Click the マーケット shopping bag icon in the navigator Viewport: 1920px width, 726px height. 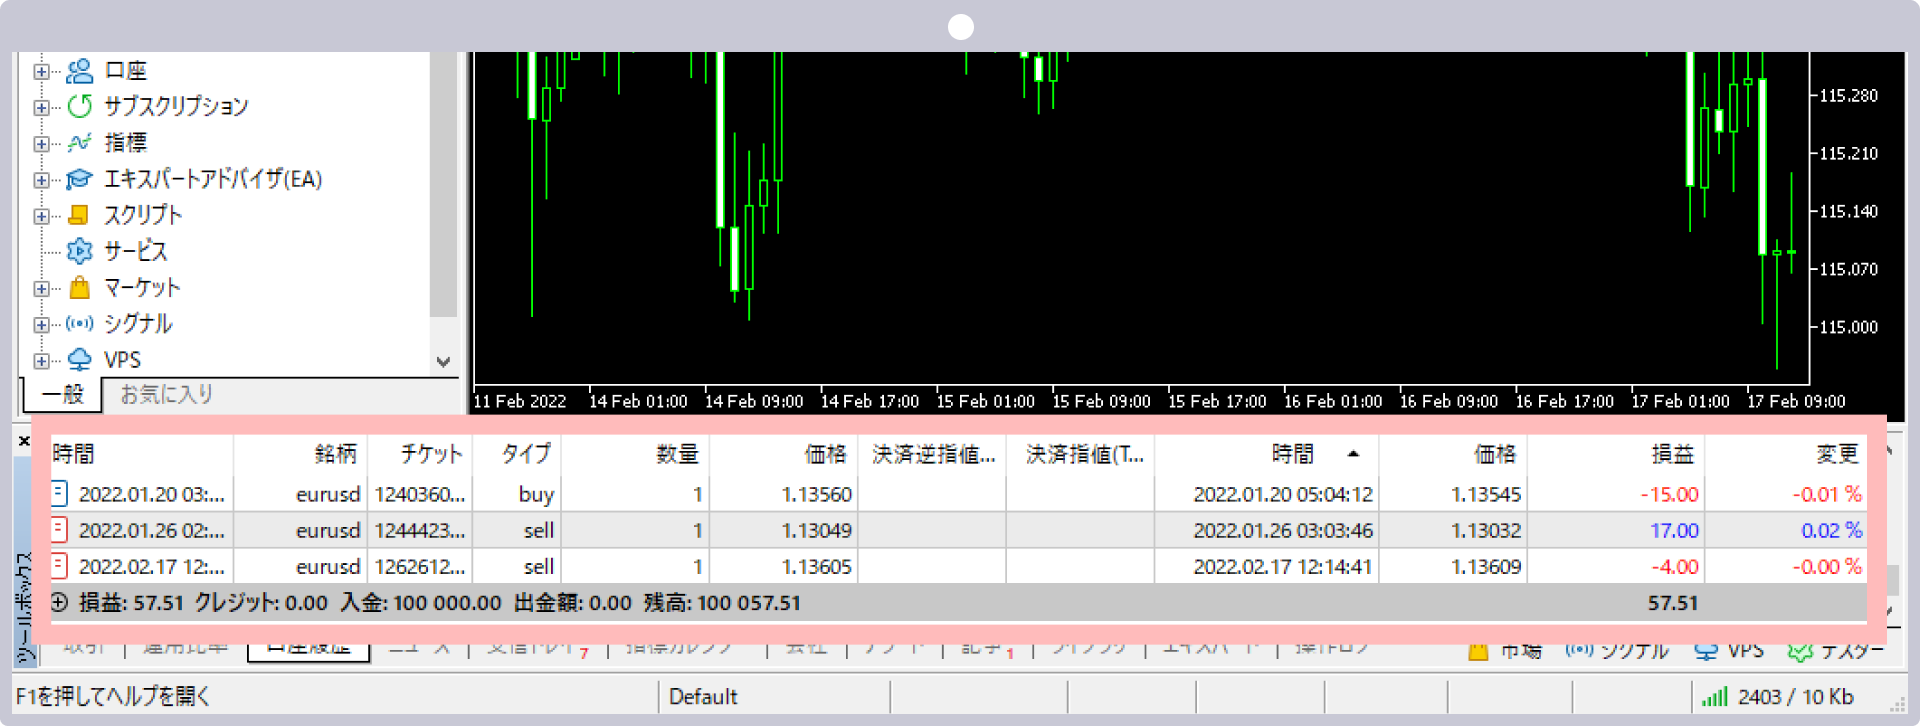[79, 288]
